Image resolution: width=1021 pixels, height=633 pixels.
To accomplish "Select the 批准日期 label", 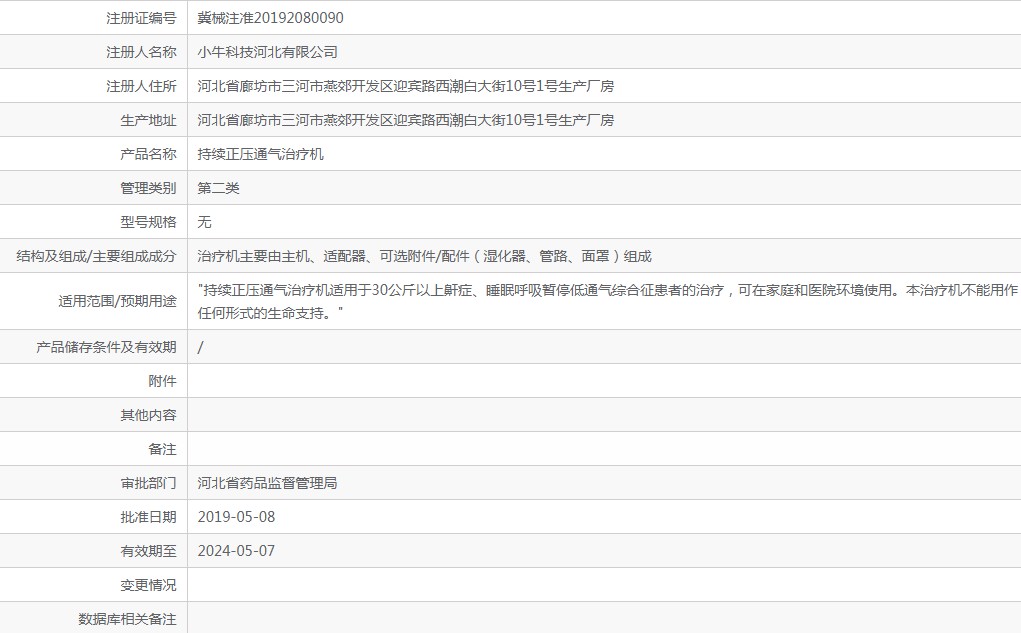I will tap(148, 517).
